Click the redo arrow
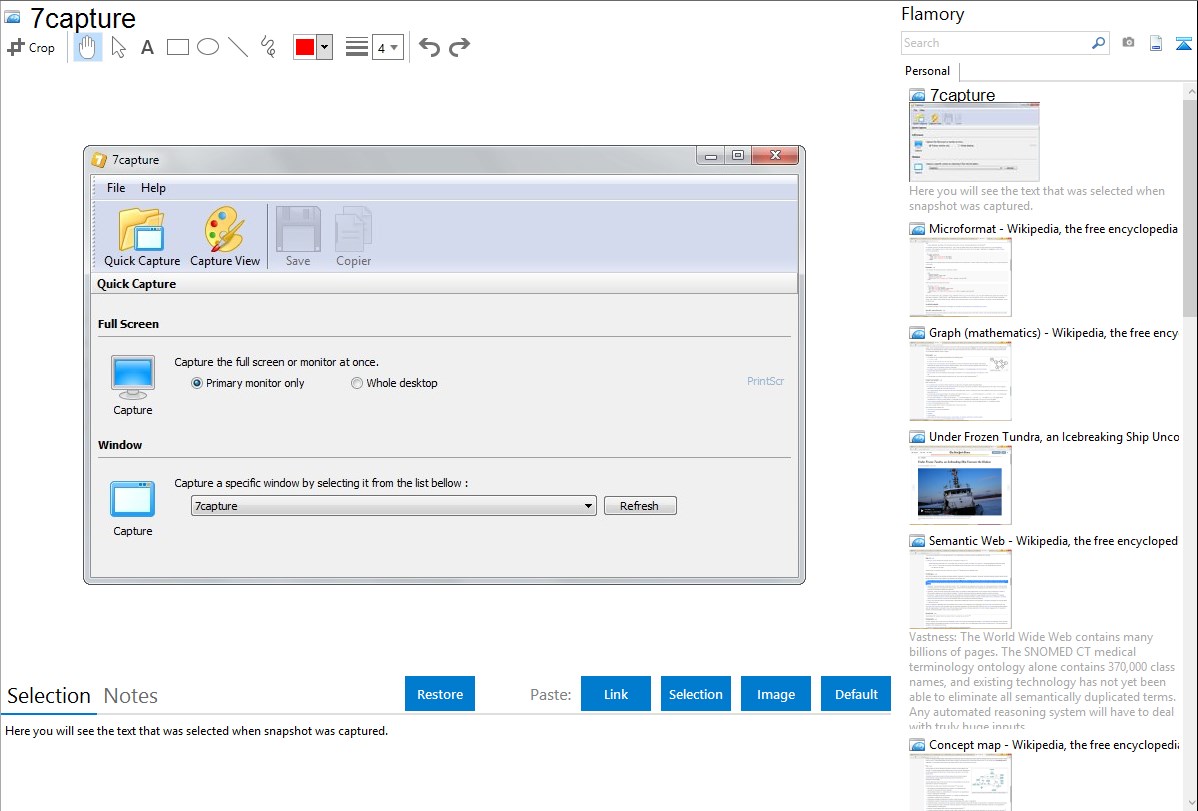The width and height of the screenshot is (1198, 811). pos(459,47)
